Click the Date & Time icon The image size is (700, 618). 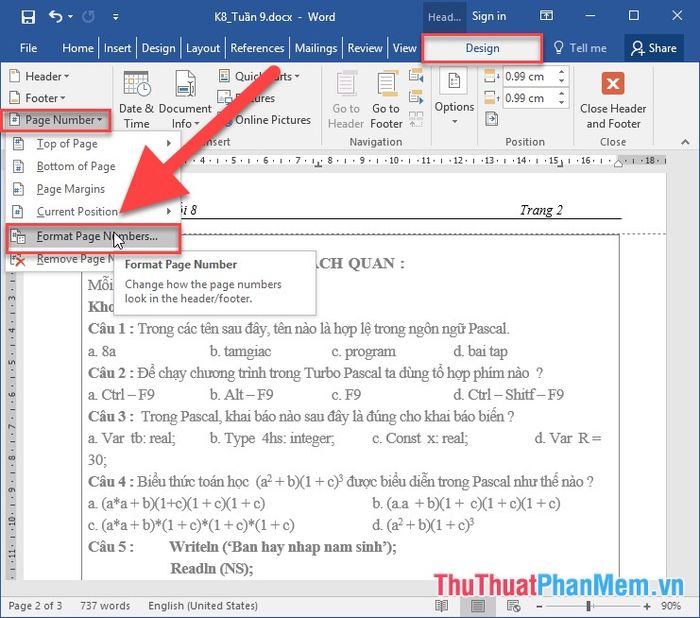[137, 84]
